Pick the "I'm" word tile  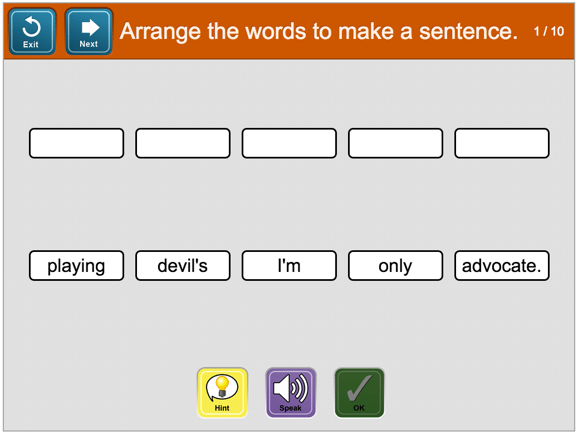(x=289, y=266)
